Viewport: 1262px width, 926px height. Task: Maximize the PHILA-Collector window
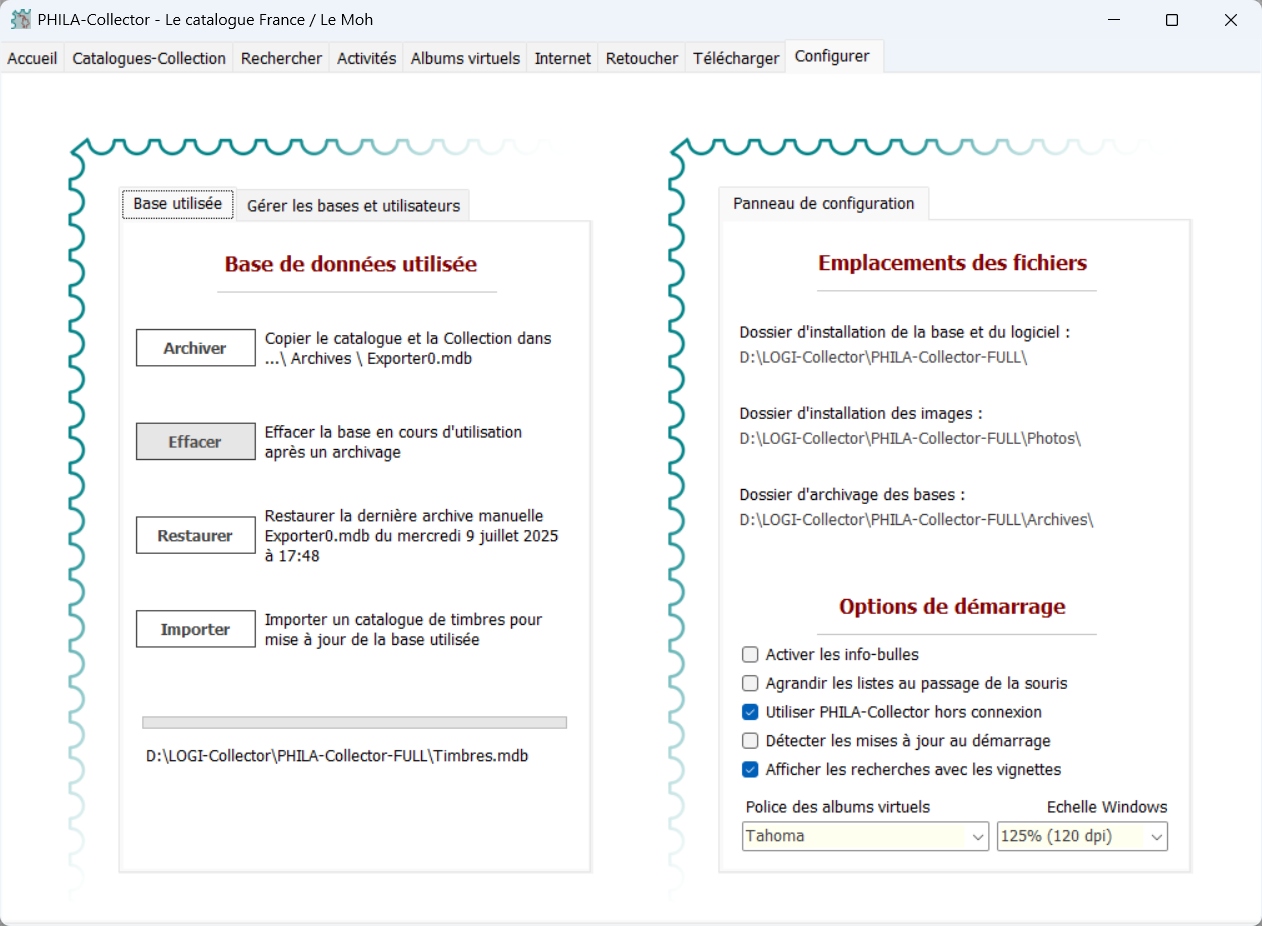[x=1172, y=20]
